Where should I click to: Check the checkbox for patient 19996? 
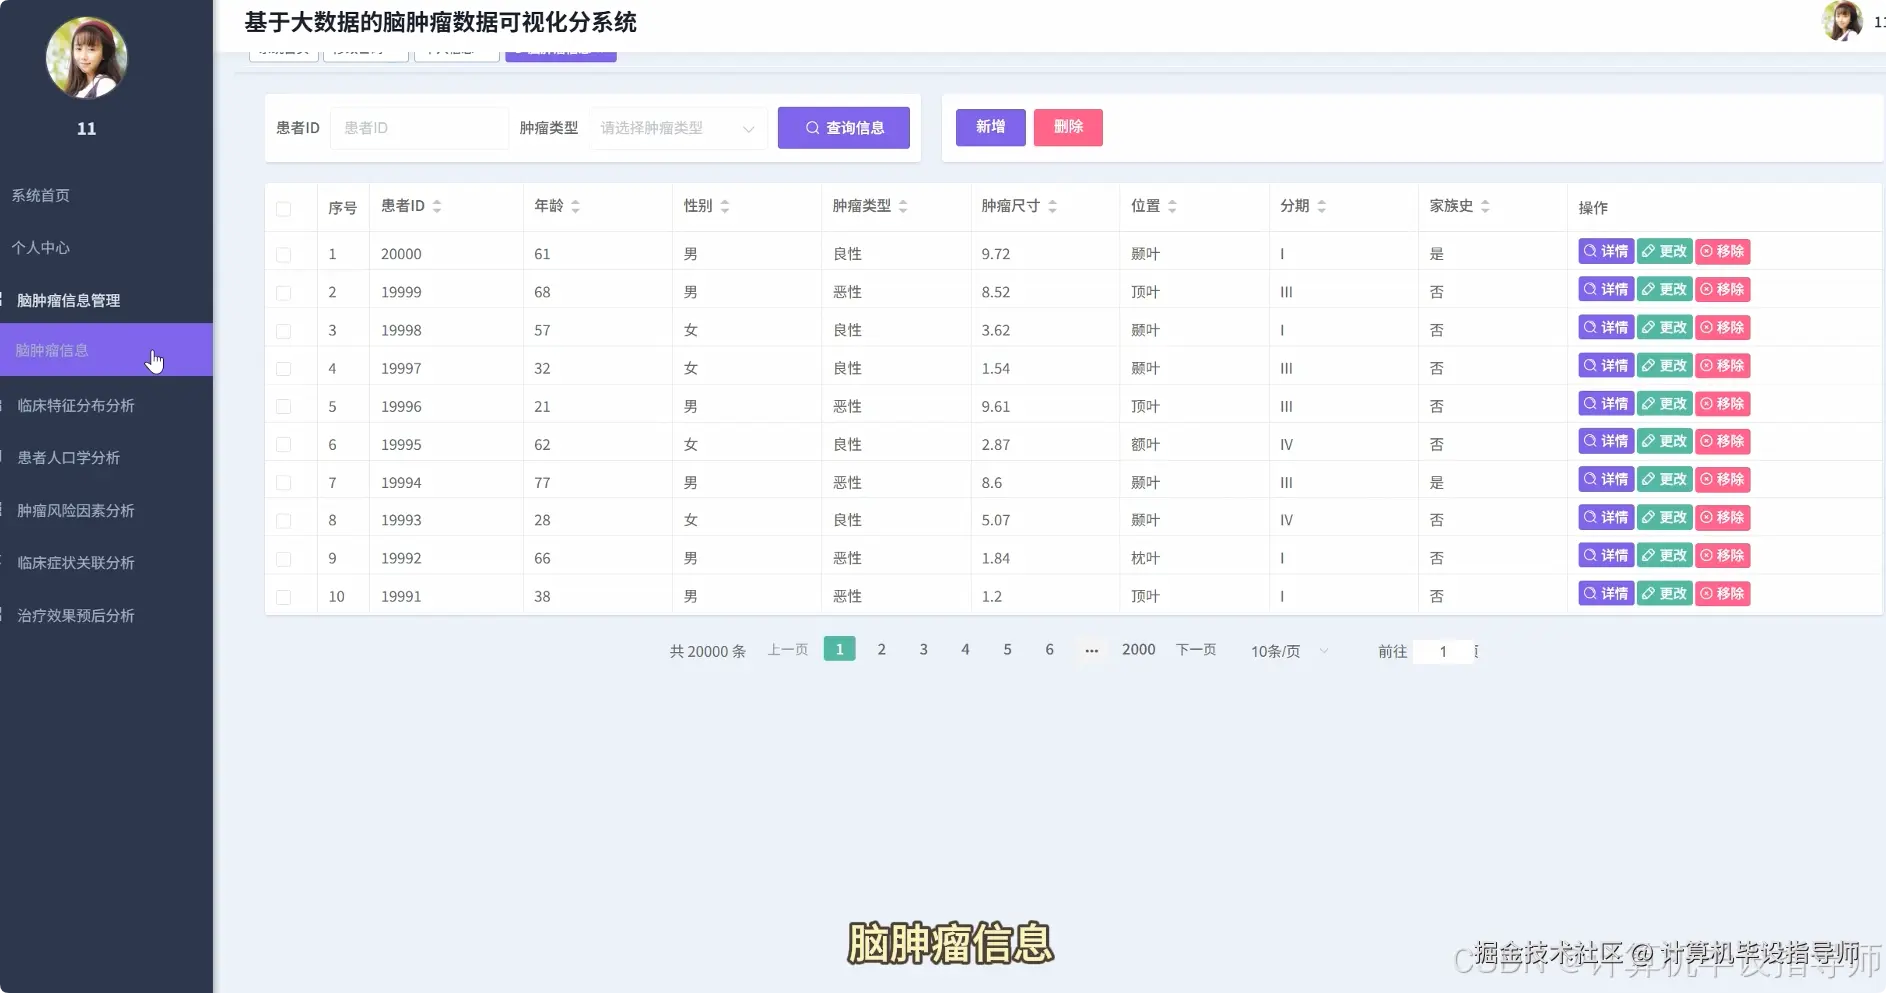(x=285, y=406)
